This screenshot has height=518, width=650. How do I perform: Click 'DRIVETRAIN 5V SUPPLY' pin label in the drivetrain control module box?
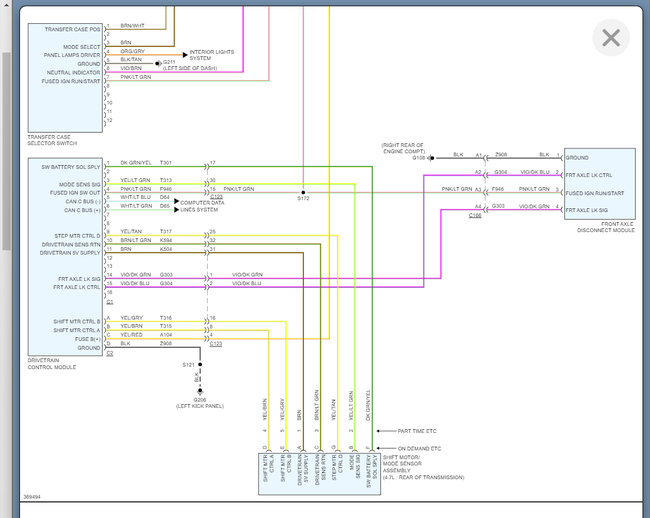pos(70,253)
